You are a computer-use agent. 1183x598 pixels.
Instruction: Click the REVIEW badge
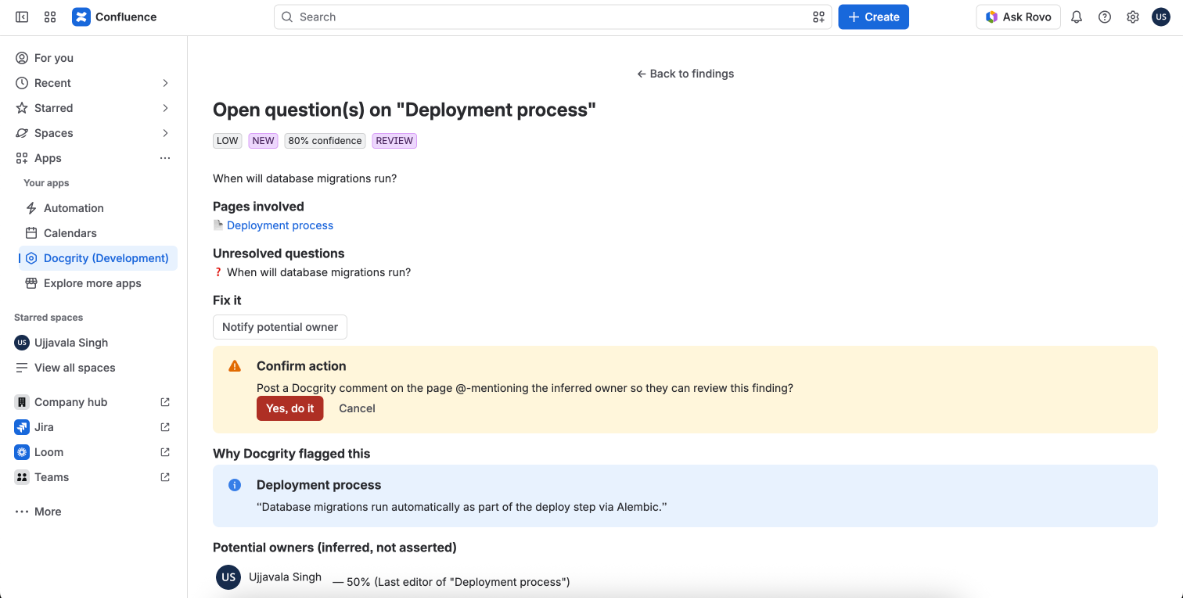click(395, 141)
